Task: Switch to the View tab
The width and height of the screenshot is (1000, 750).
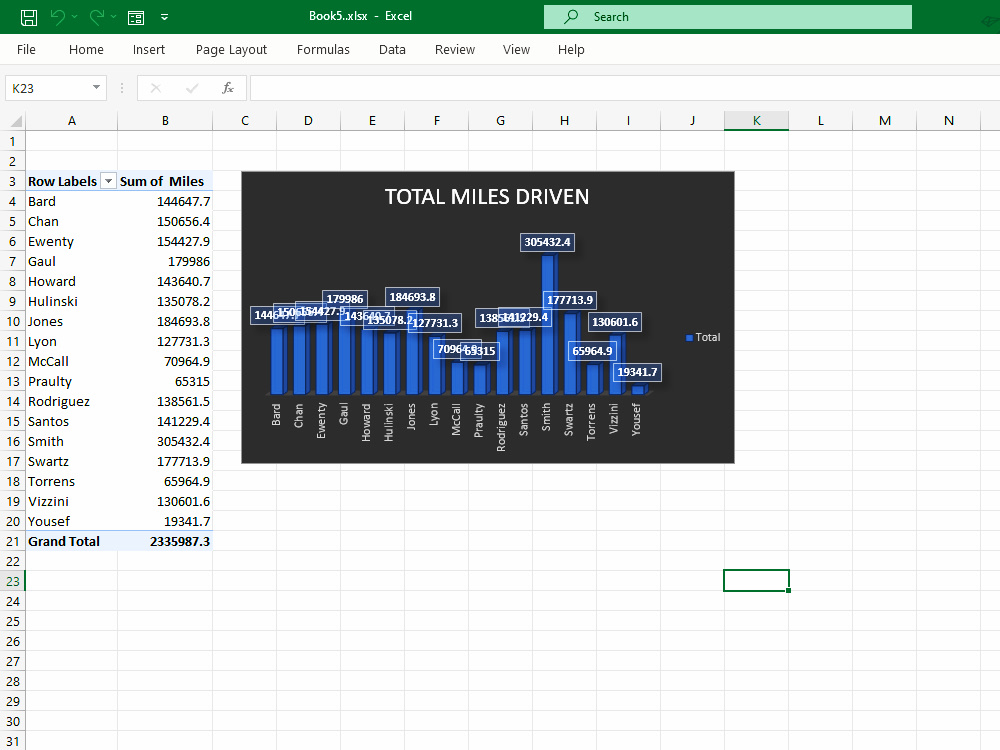Action: pos(516,50)
